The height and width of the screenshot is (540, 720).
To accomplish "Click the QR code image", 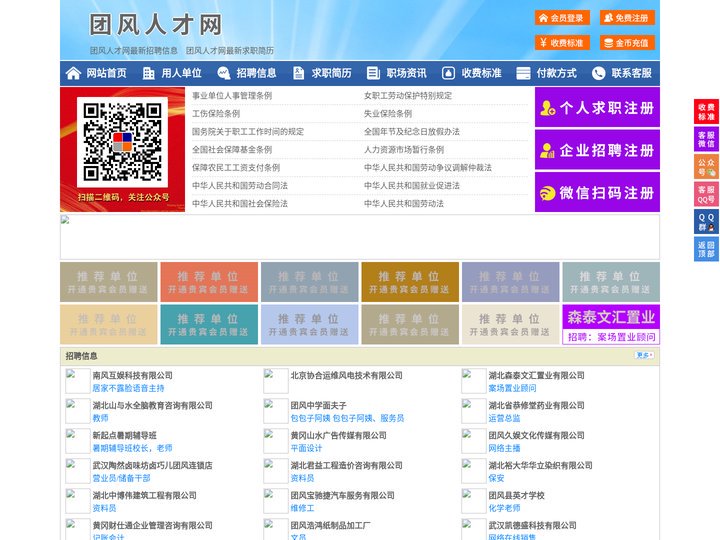I will (x=122, y=142).
